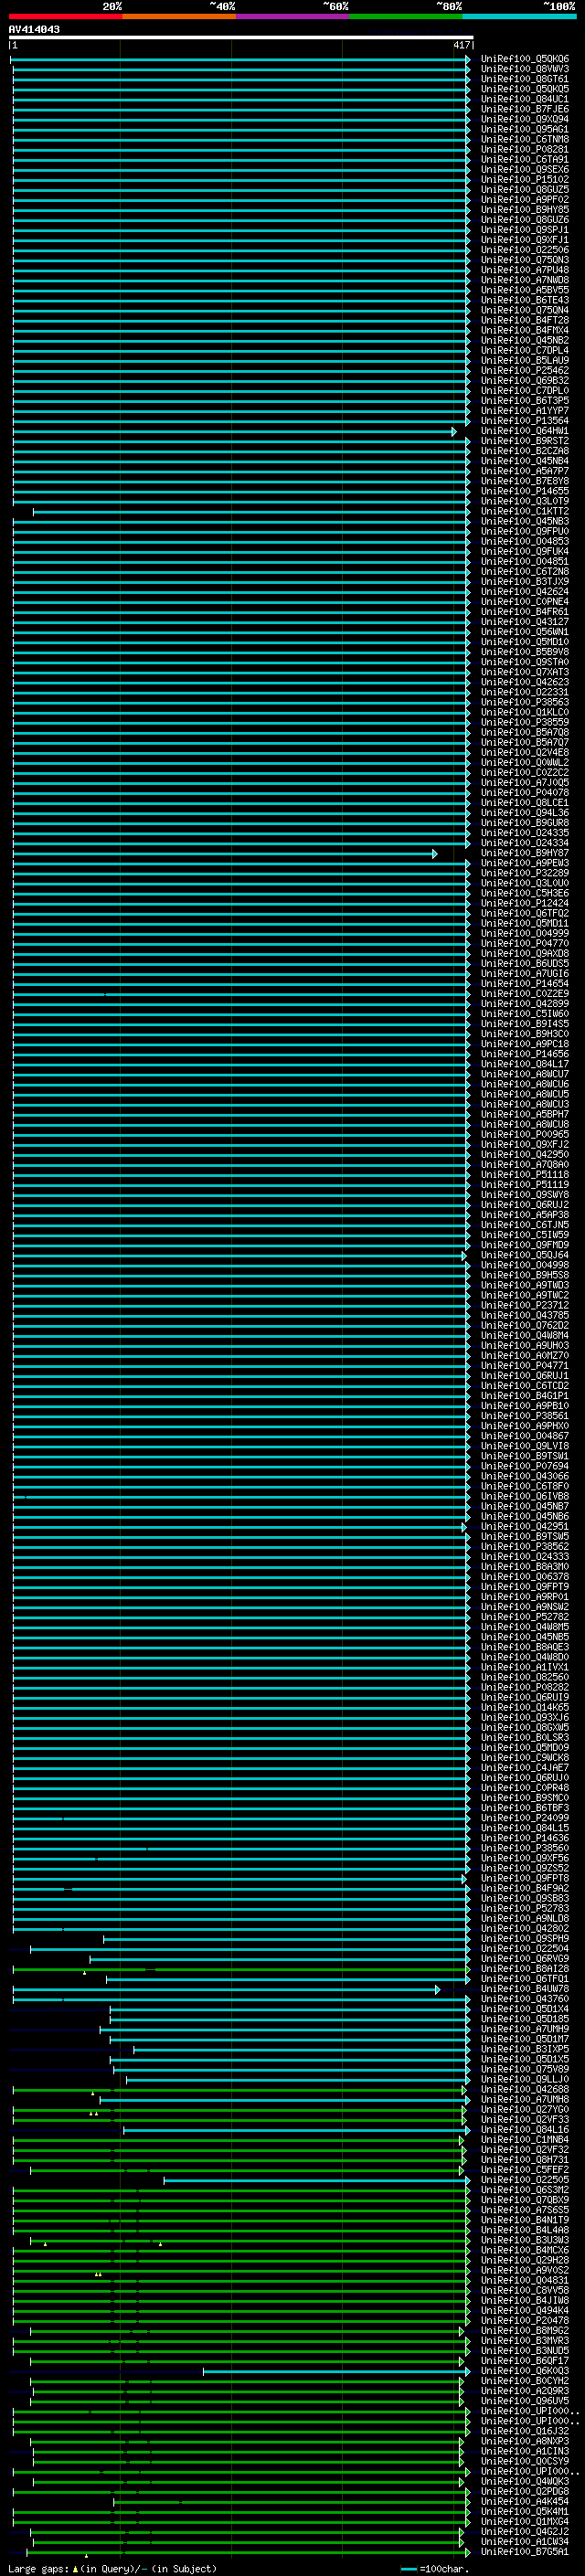Open hit UniRef100_P20478
Screen dimensions: 585x2576
click(524, 2322)
